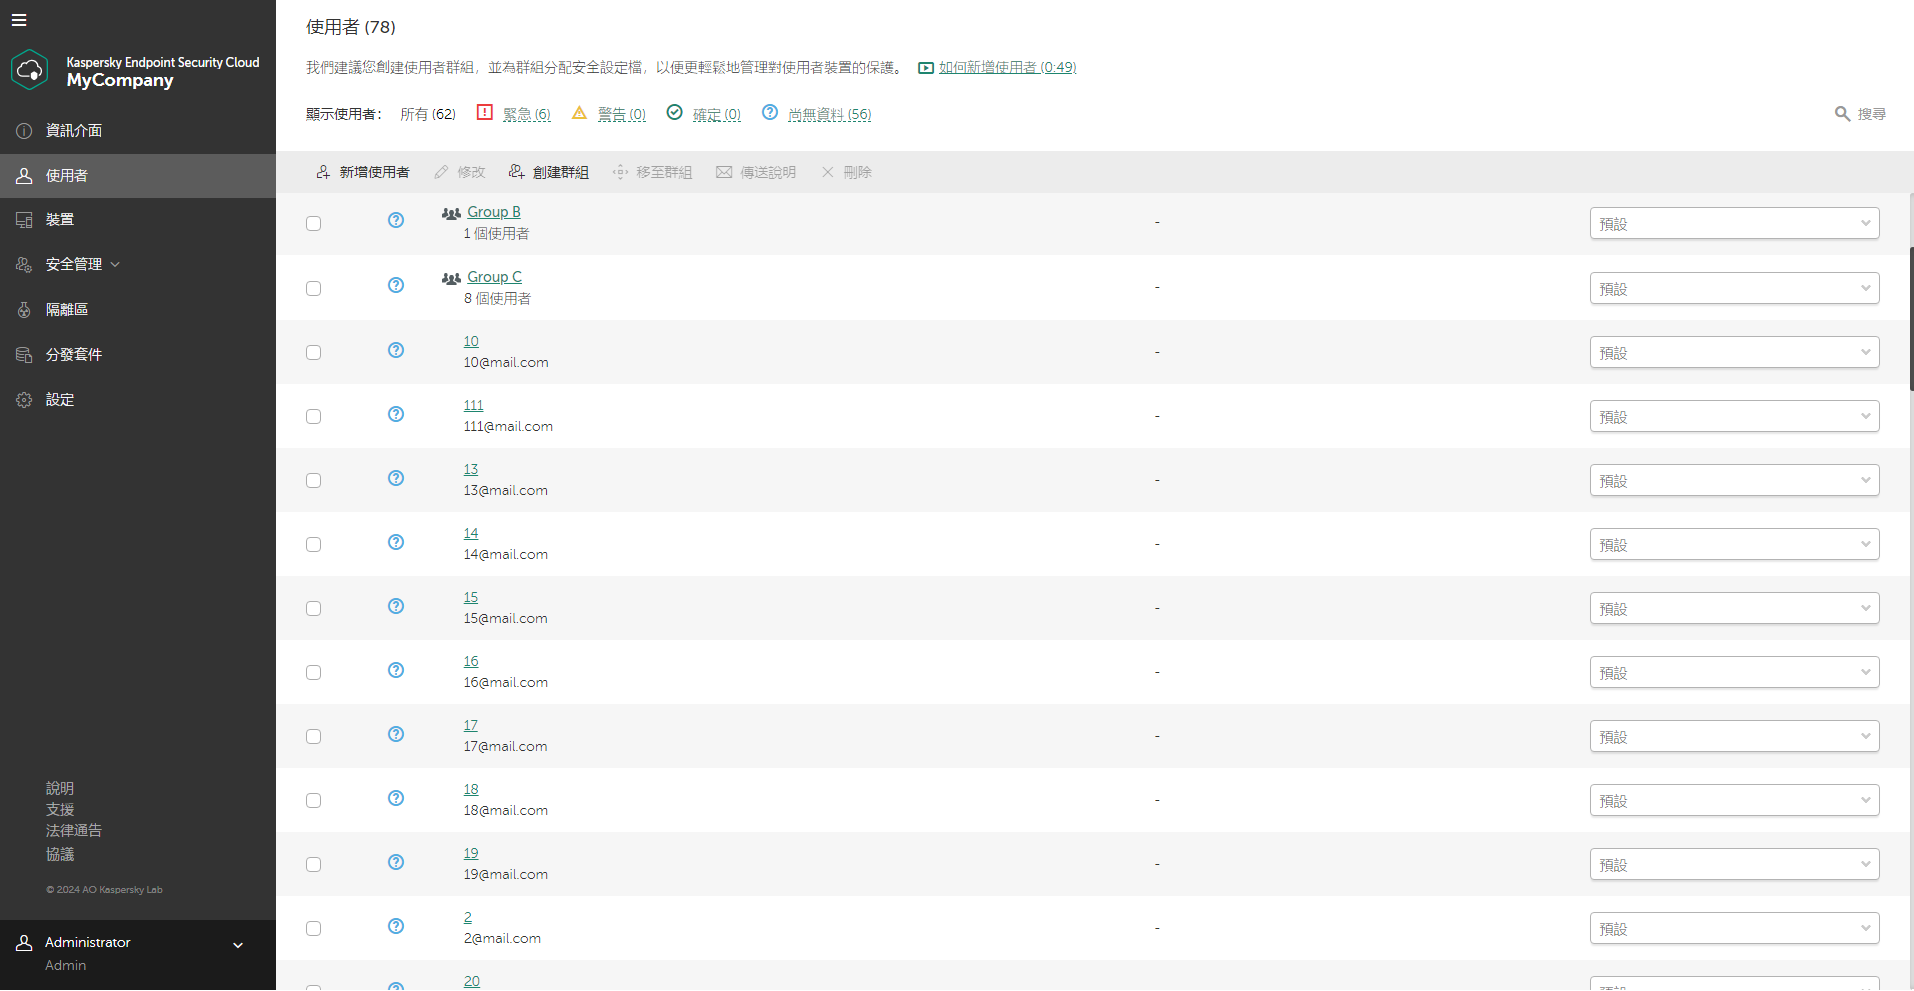Select the Group C checkbox
The image size is (1914, 991).
pyautogui.click(x=314, y=288)
